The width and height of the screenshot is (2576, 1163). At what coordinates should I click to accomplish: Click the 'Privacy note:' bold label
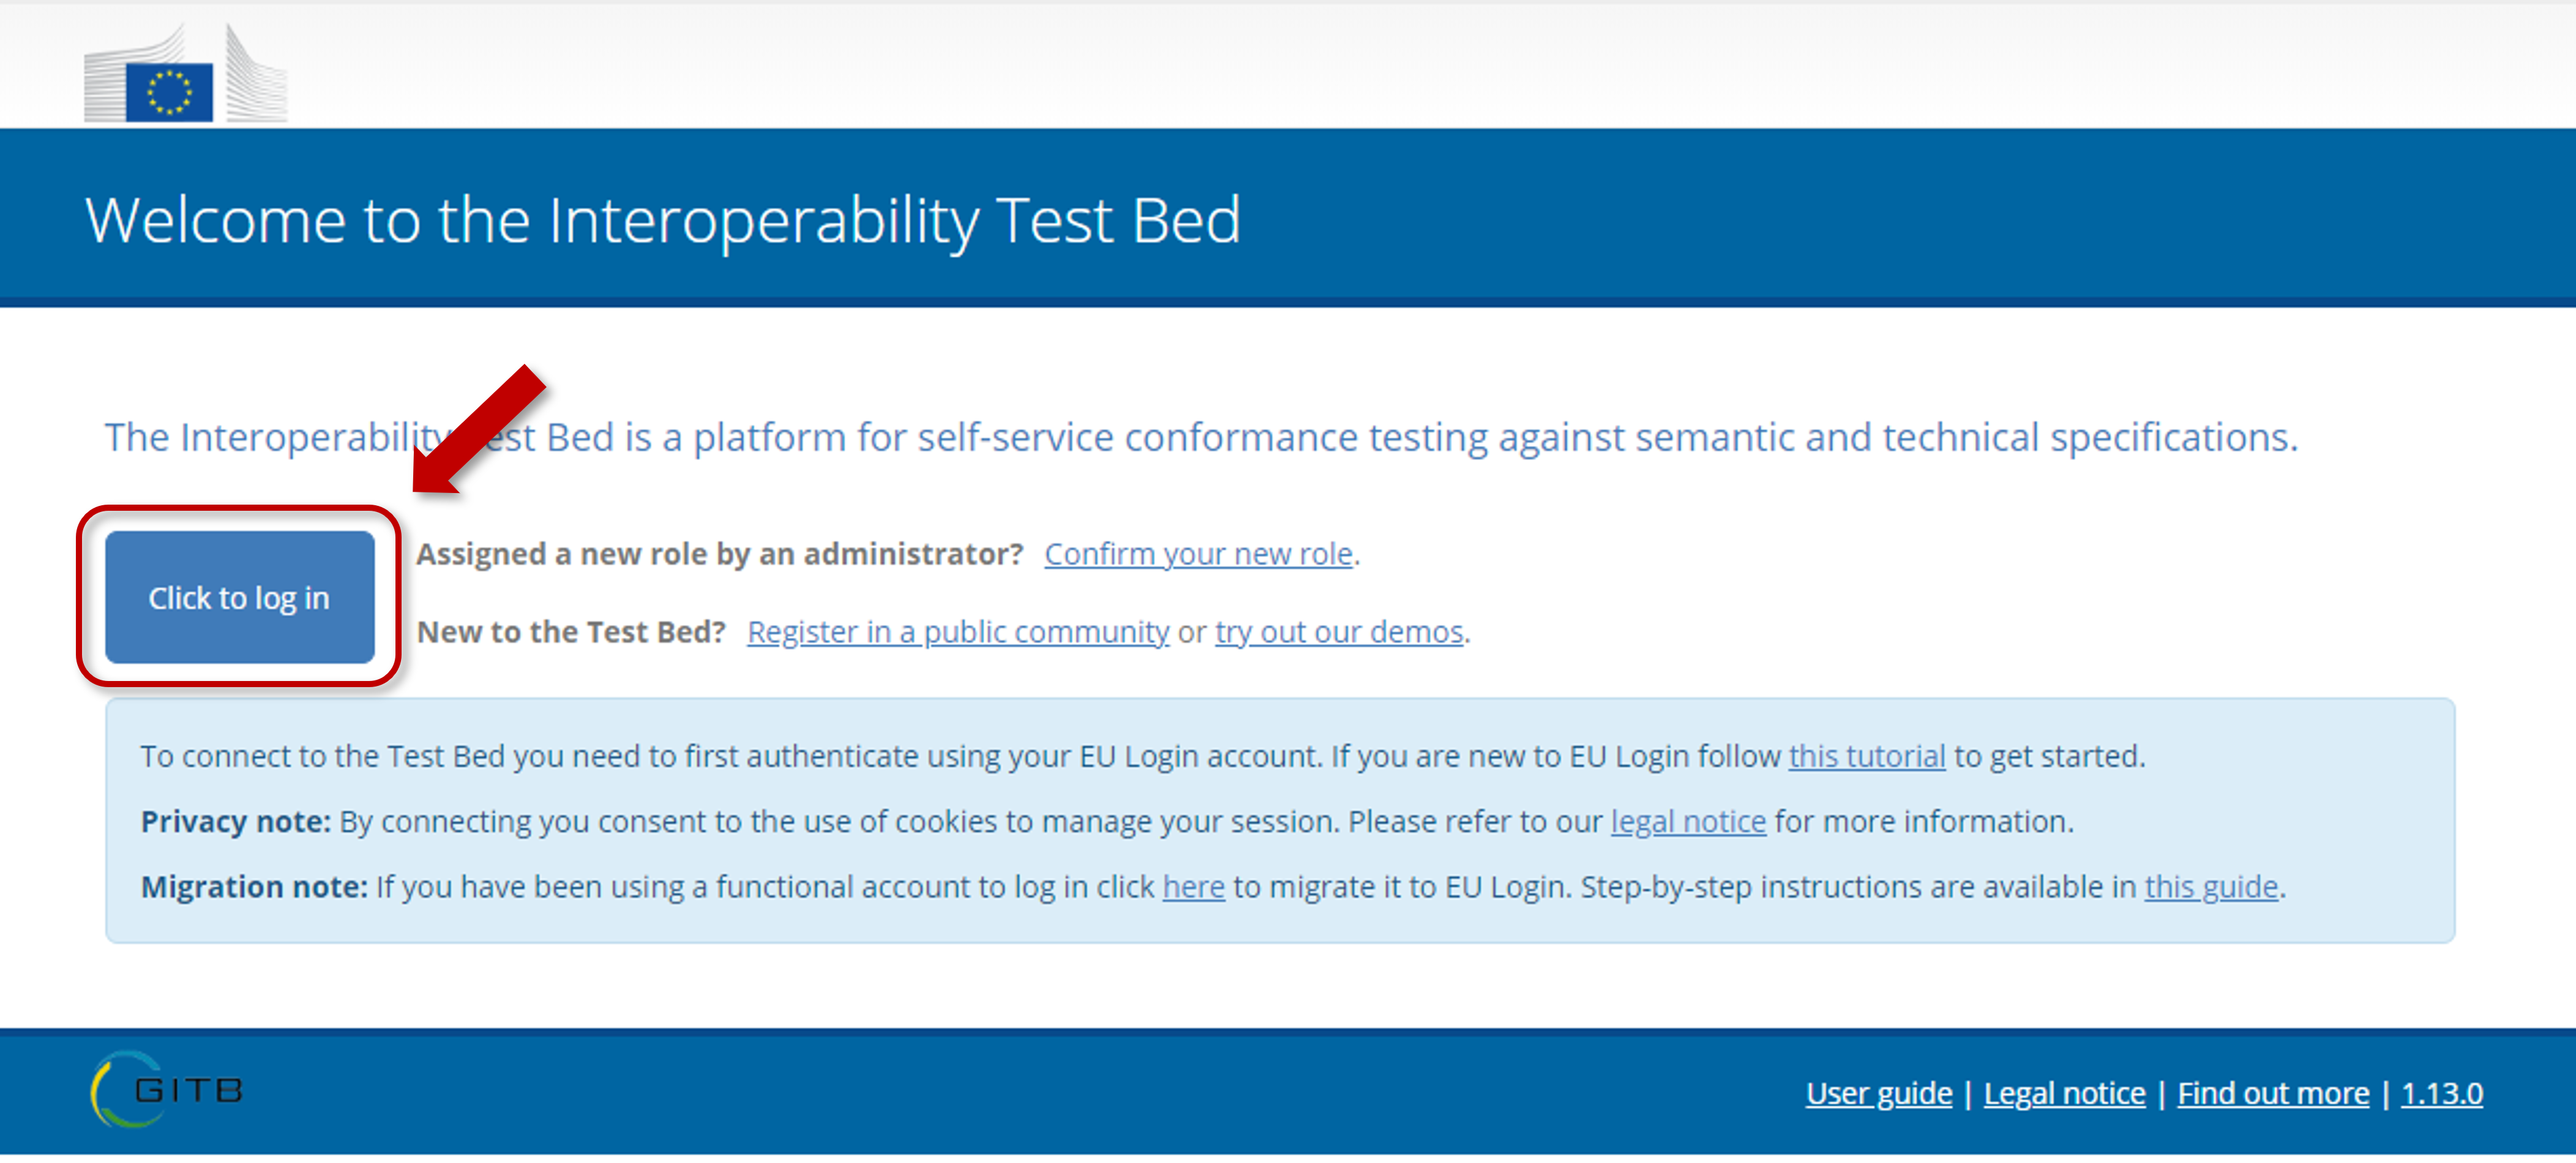[x=235, y=821]
